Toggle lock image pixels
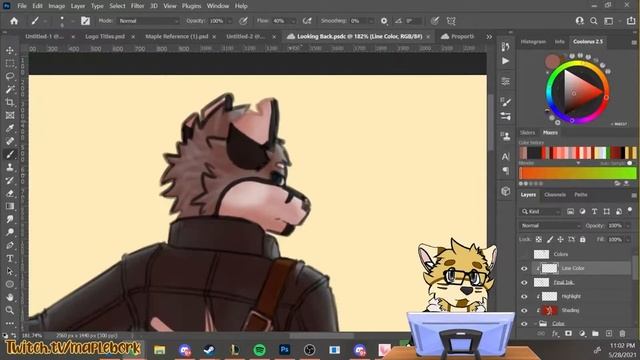The width and height of the screenshot is (640, 360). point(550,240)
